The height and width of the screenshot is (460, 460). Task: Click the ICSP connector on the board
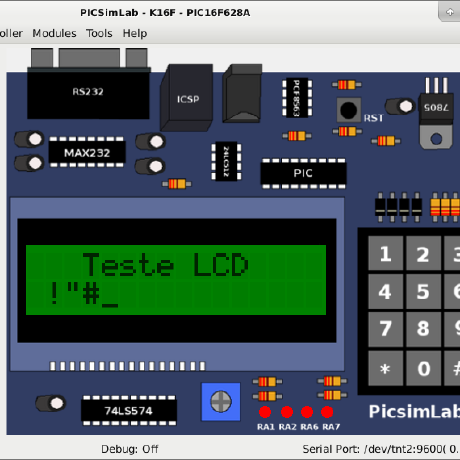(187, 97)
